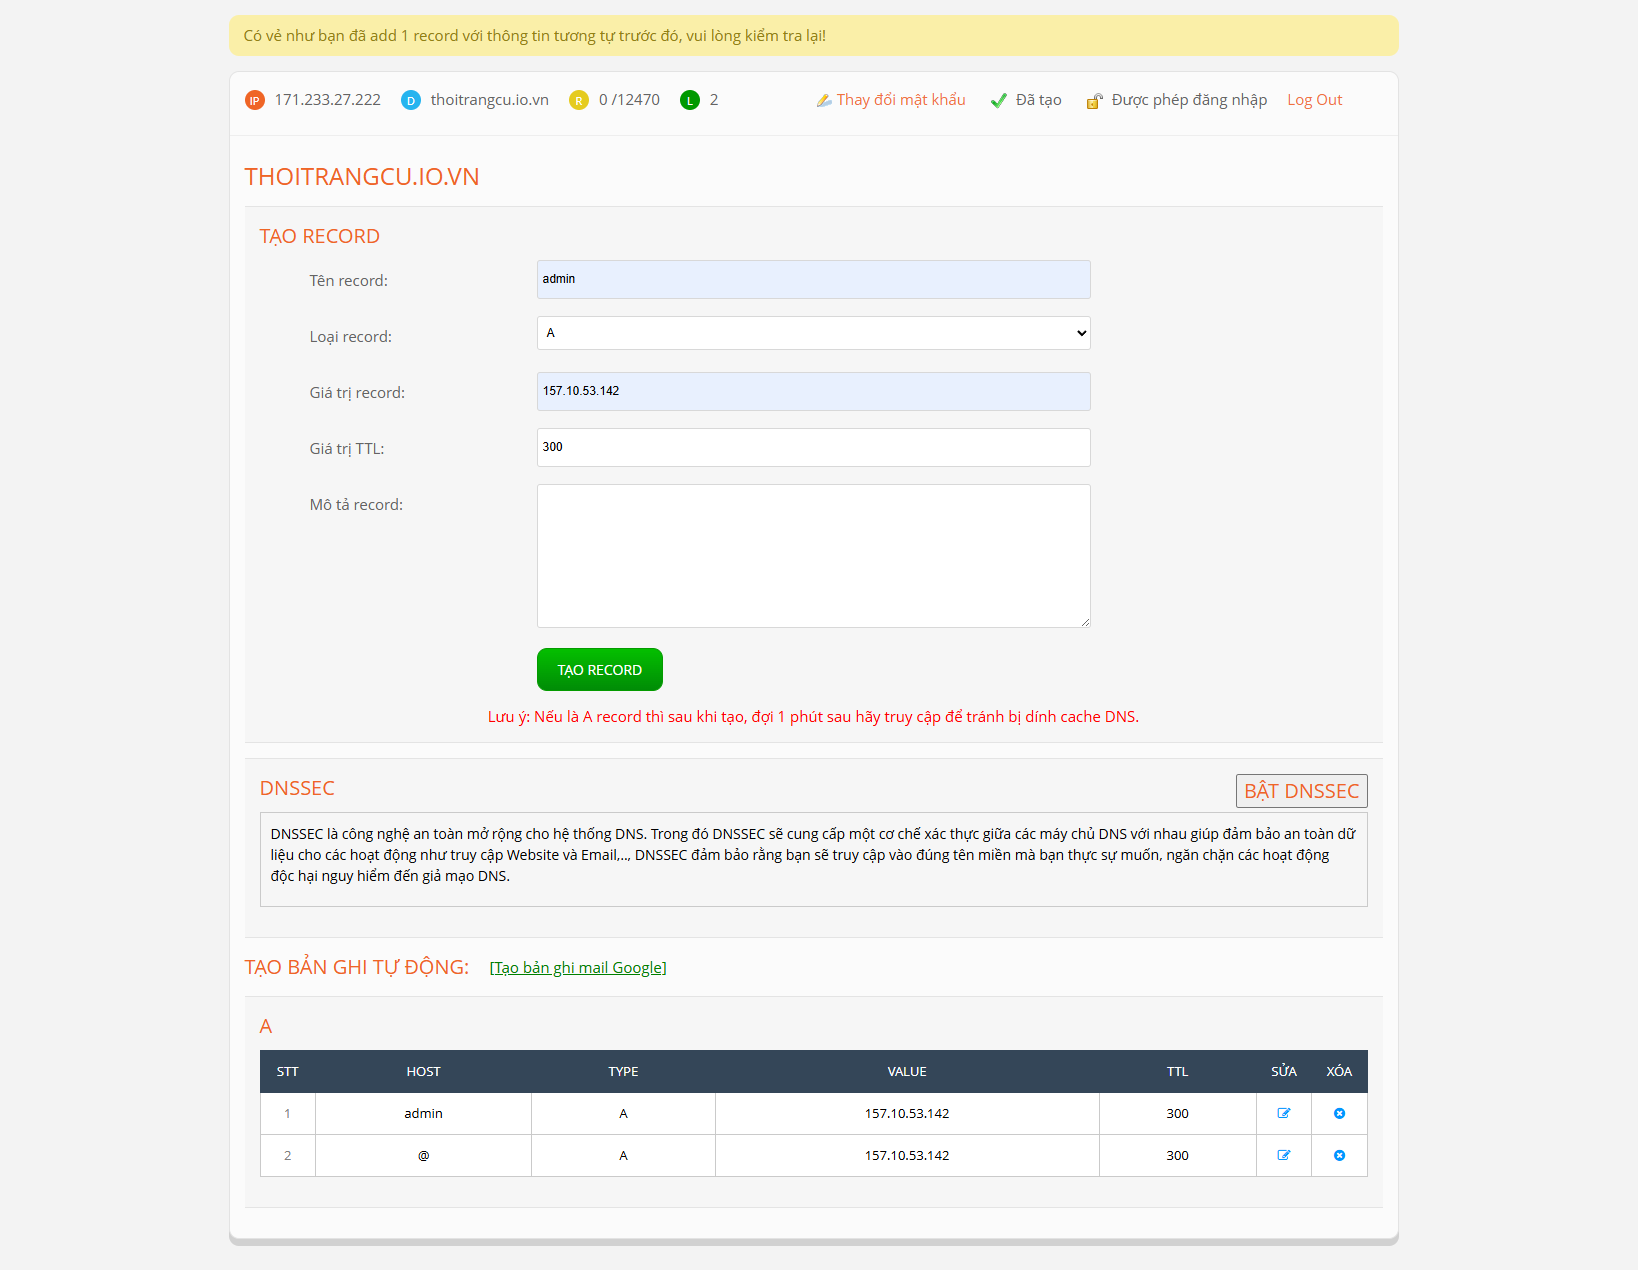Click Log Out link

pyautogui.click(x=1314, y=100)
